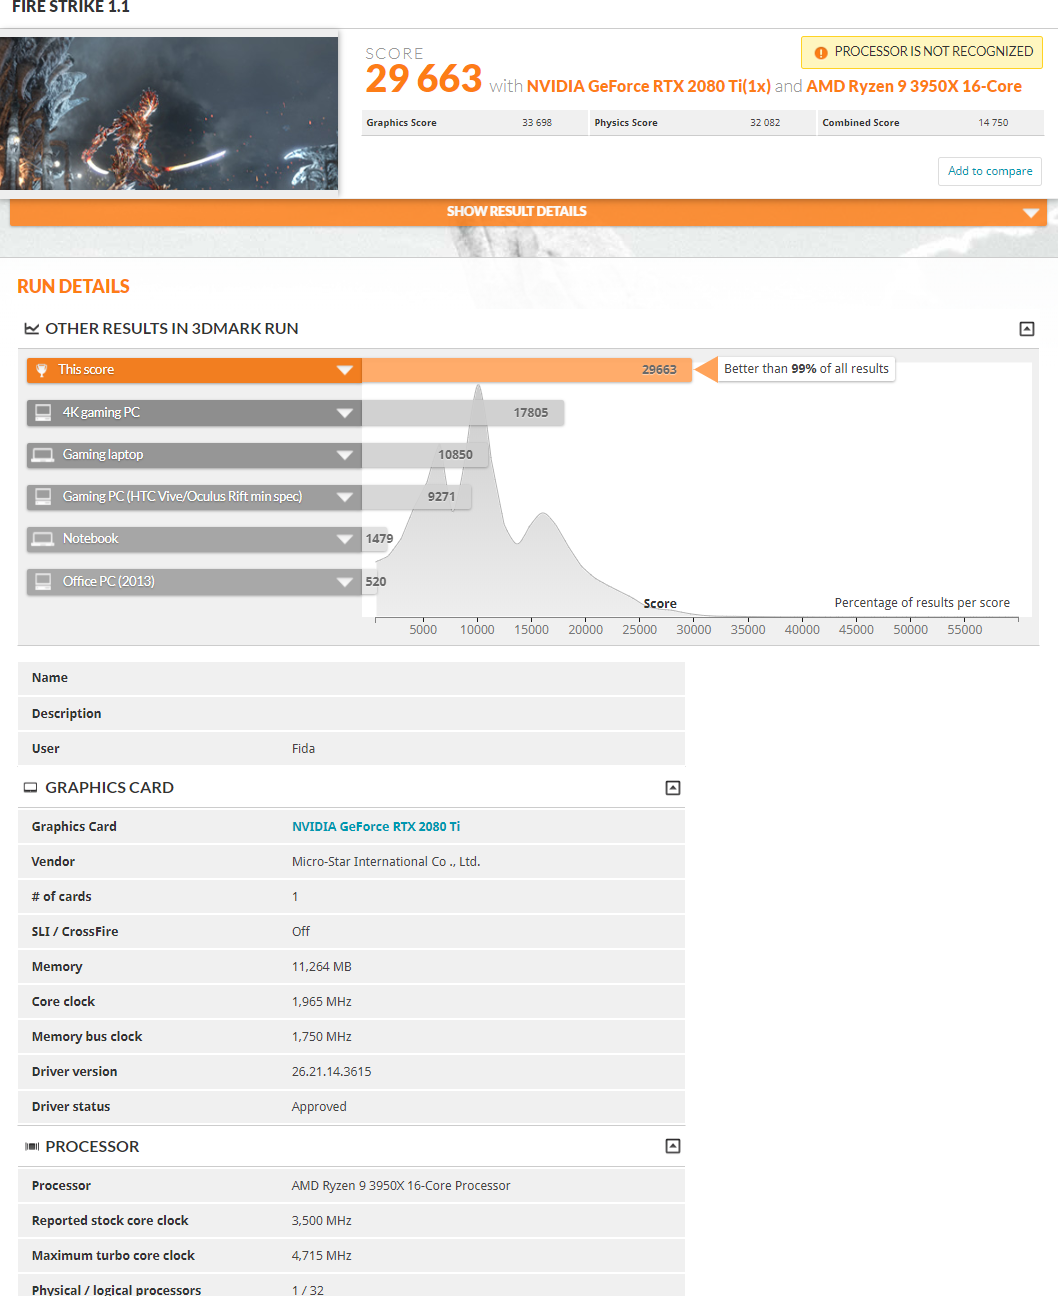This screenshot has height=1296, width=1058.
Task: Click the Add to compare button
Action: coord(989,171)
